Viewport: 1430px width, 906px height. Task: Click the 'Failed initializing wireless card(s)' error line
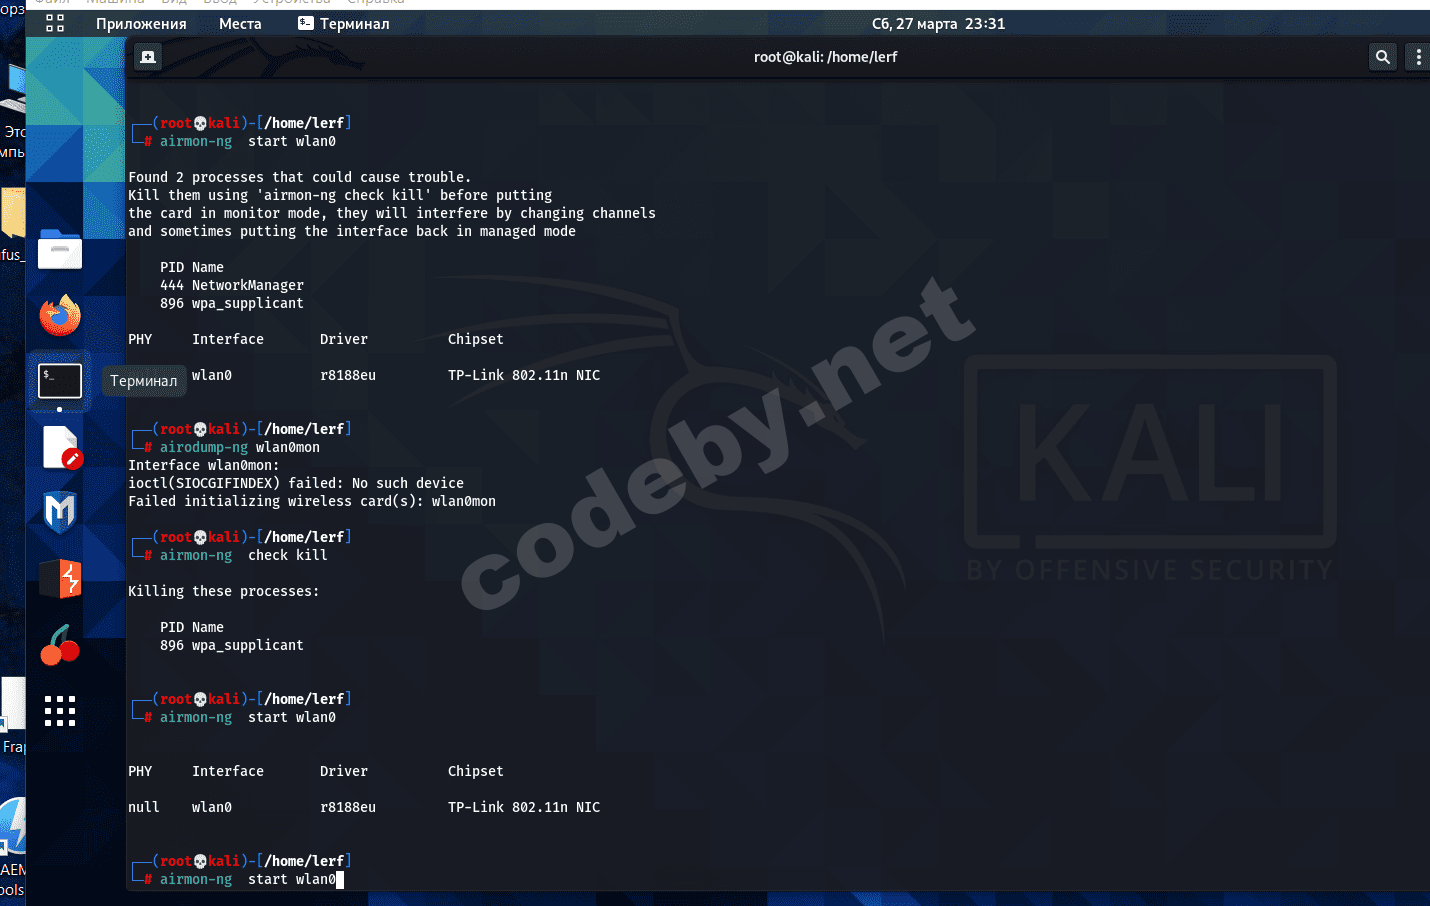click(x=312, y=501)
